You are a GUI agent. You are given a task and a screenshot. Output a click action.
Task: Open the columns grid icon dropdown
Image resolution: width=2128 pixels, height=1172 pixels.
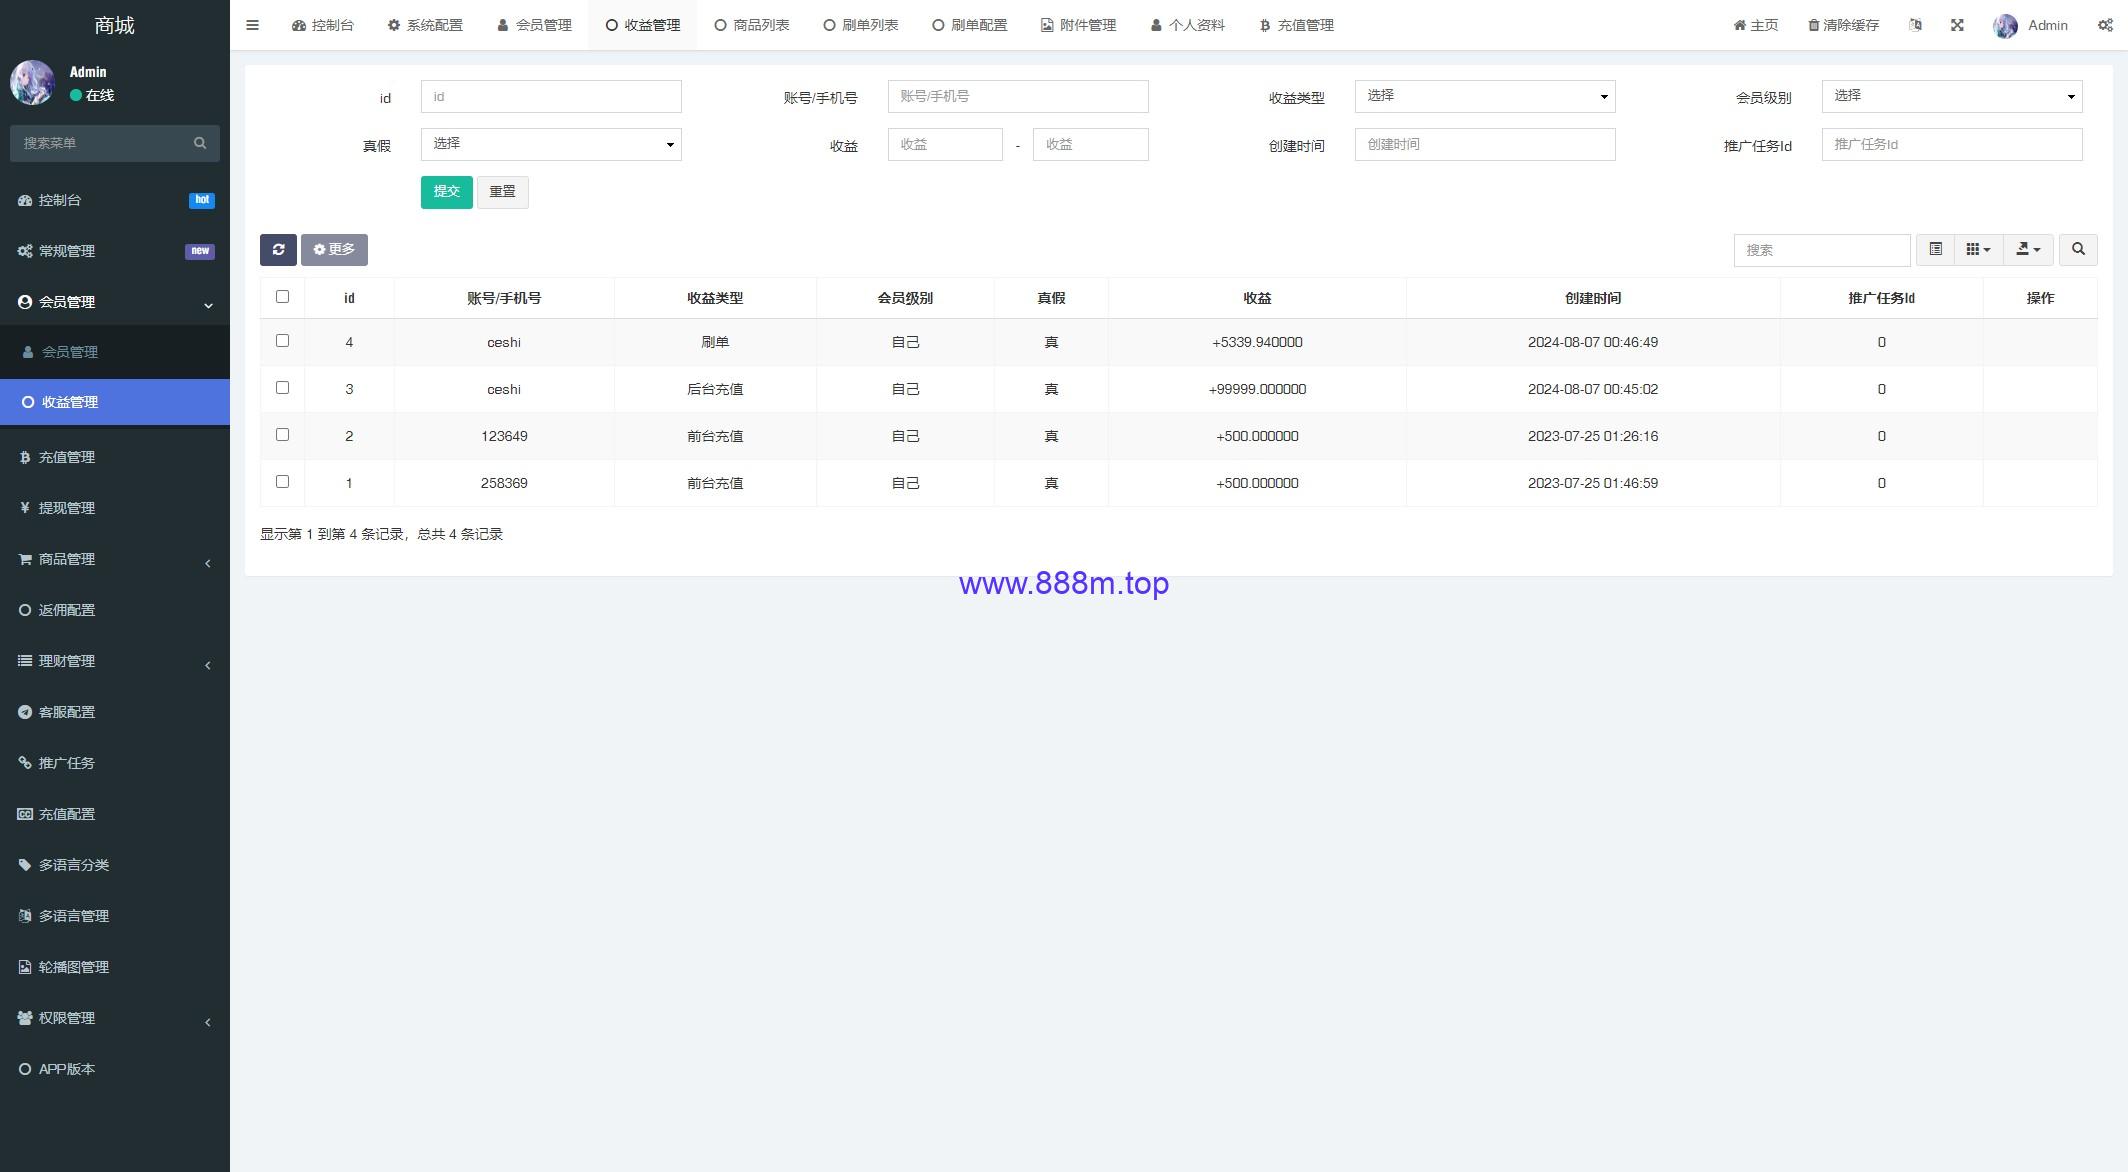point(1978,250)
